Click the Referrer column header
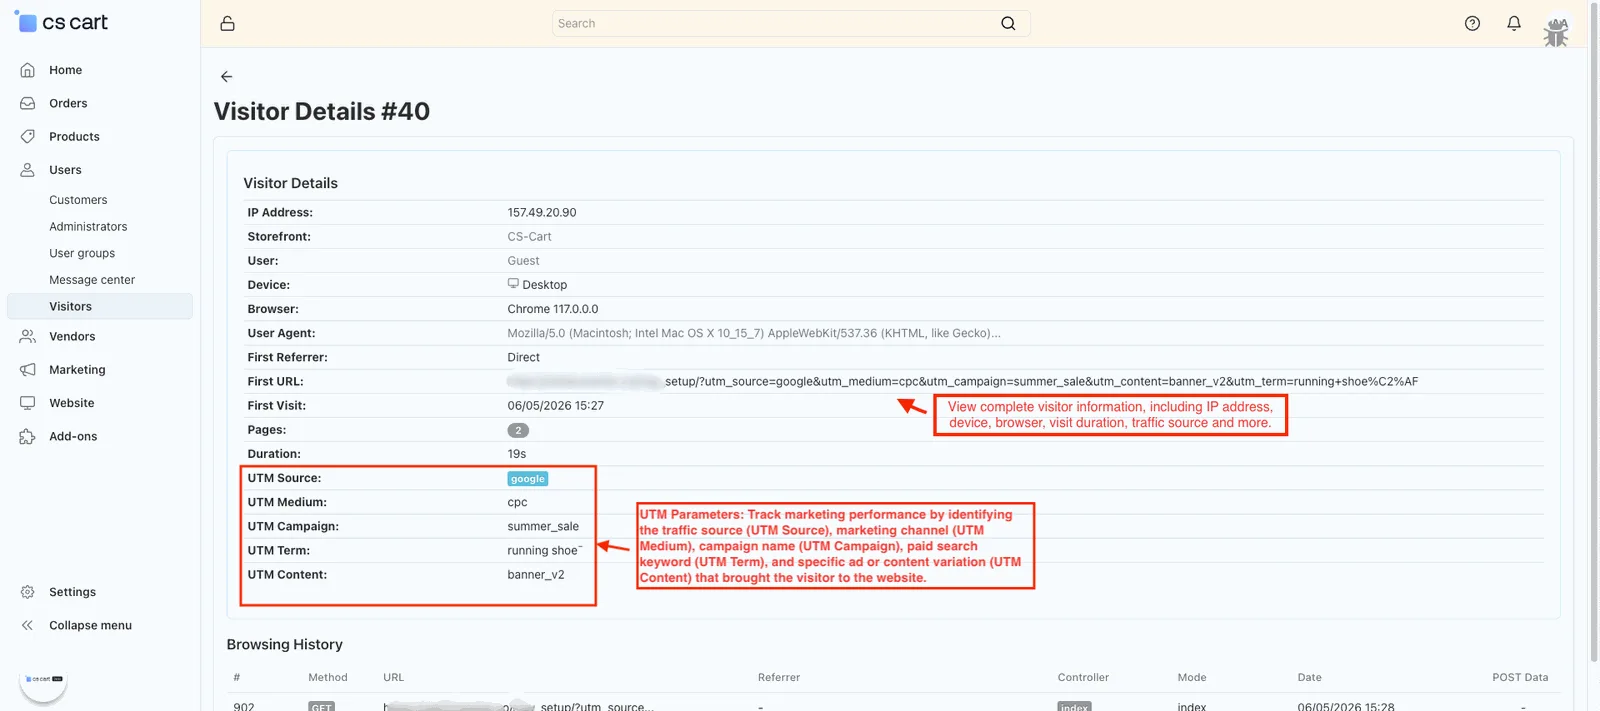 pyautogui.click(x=779, y=678)
